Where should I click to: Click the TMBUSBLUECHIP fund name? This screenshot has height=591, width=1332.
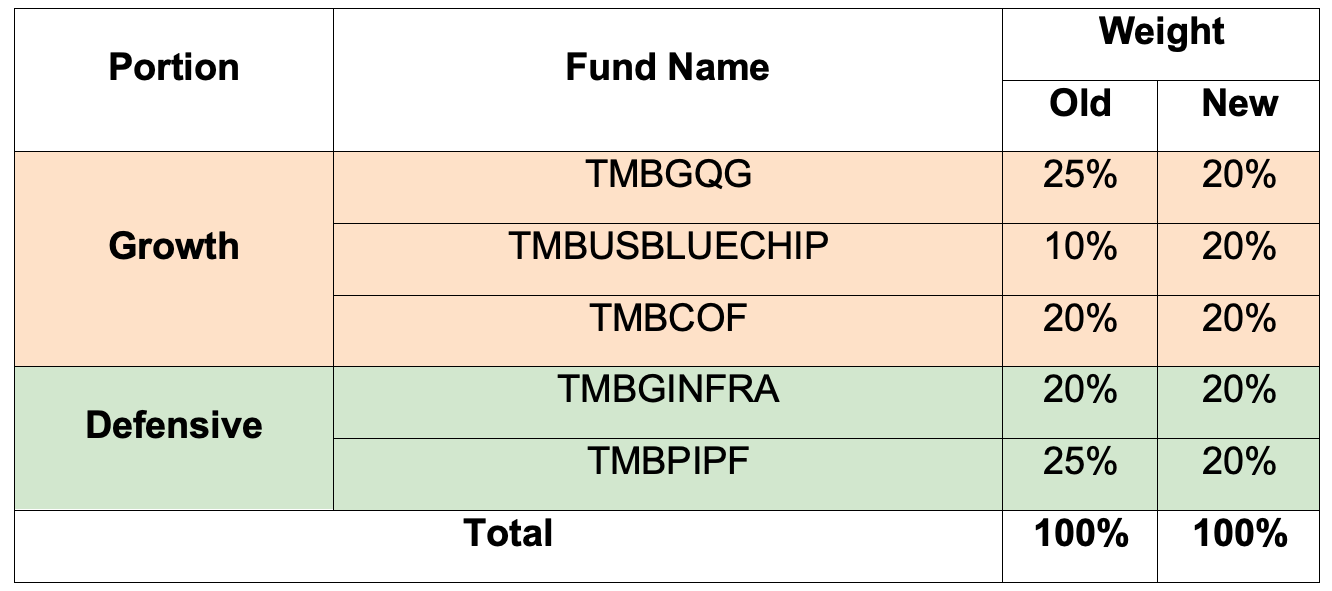click(668, 247)
